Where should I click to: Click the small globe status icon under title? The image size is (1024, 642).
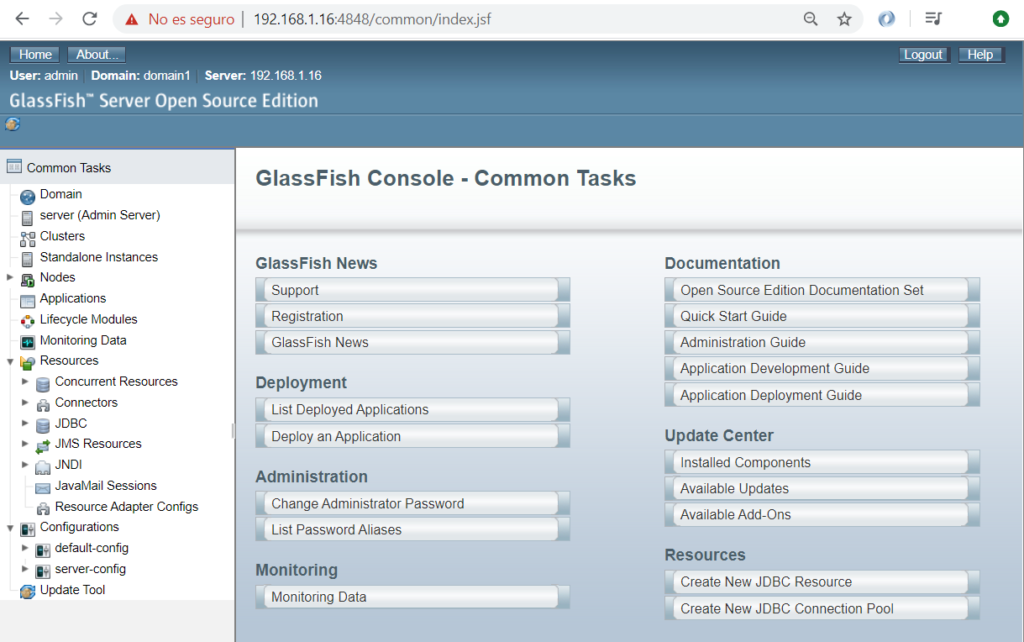(x=12, y=124)
